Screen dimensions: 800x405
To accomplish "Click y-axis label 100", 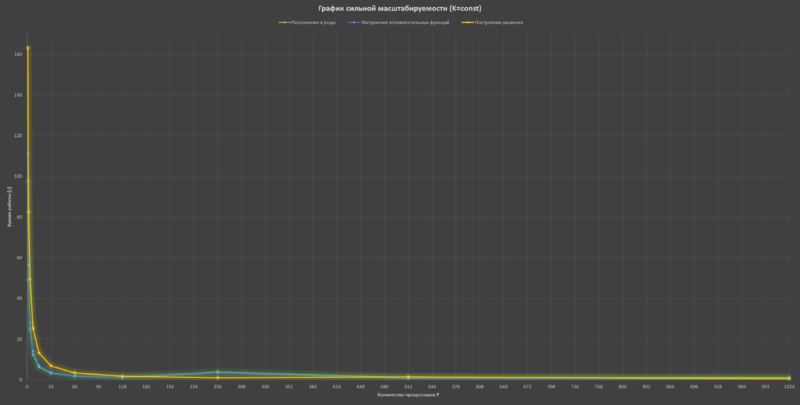I will 19,176.
